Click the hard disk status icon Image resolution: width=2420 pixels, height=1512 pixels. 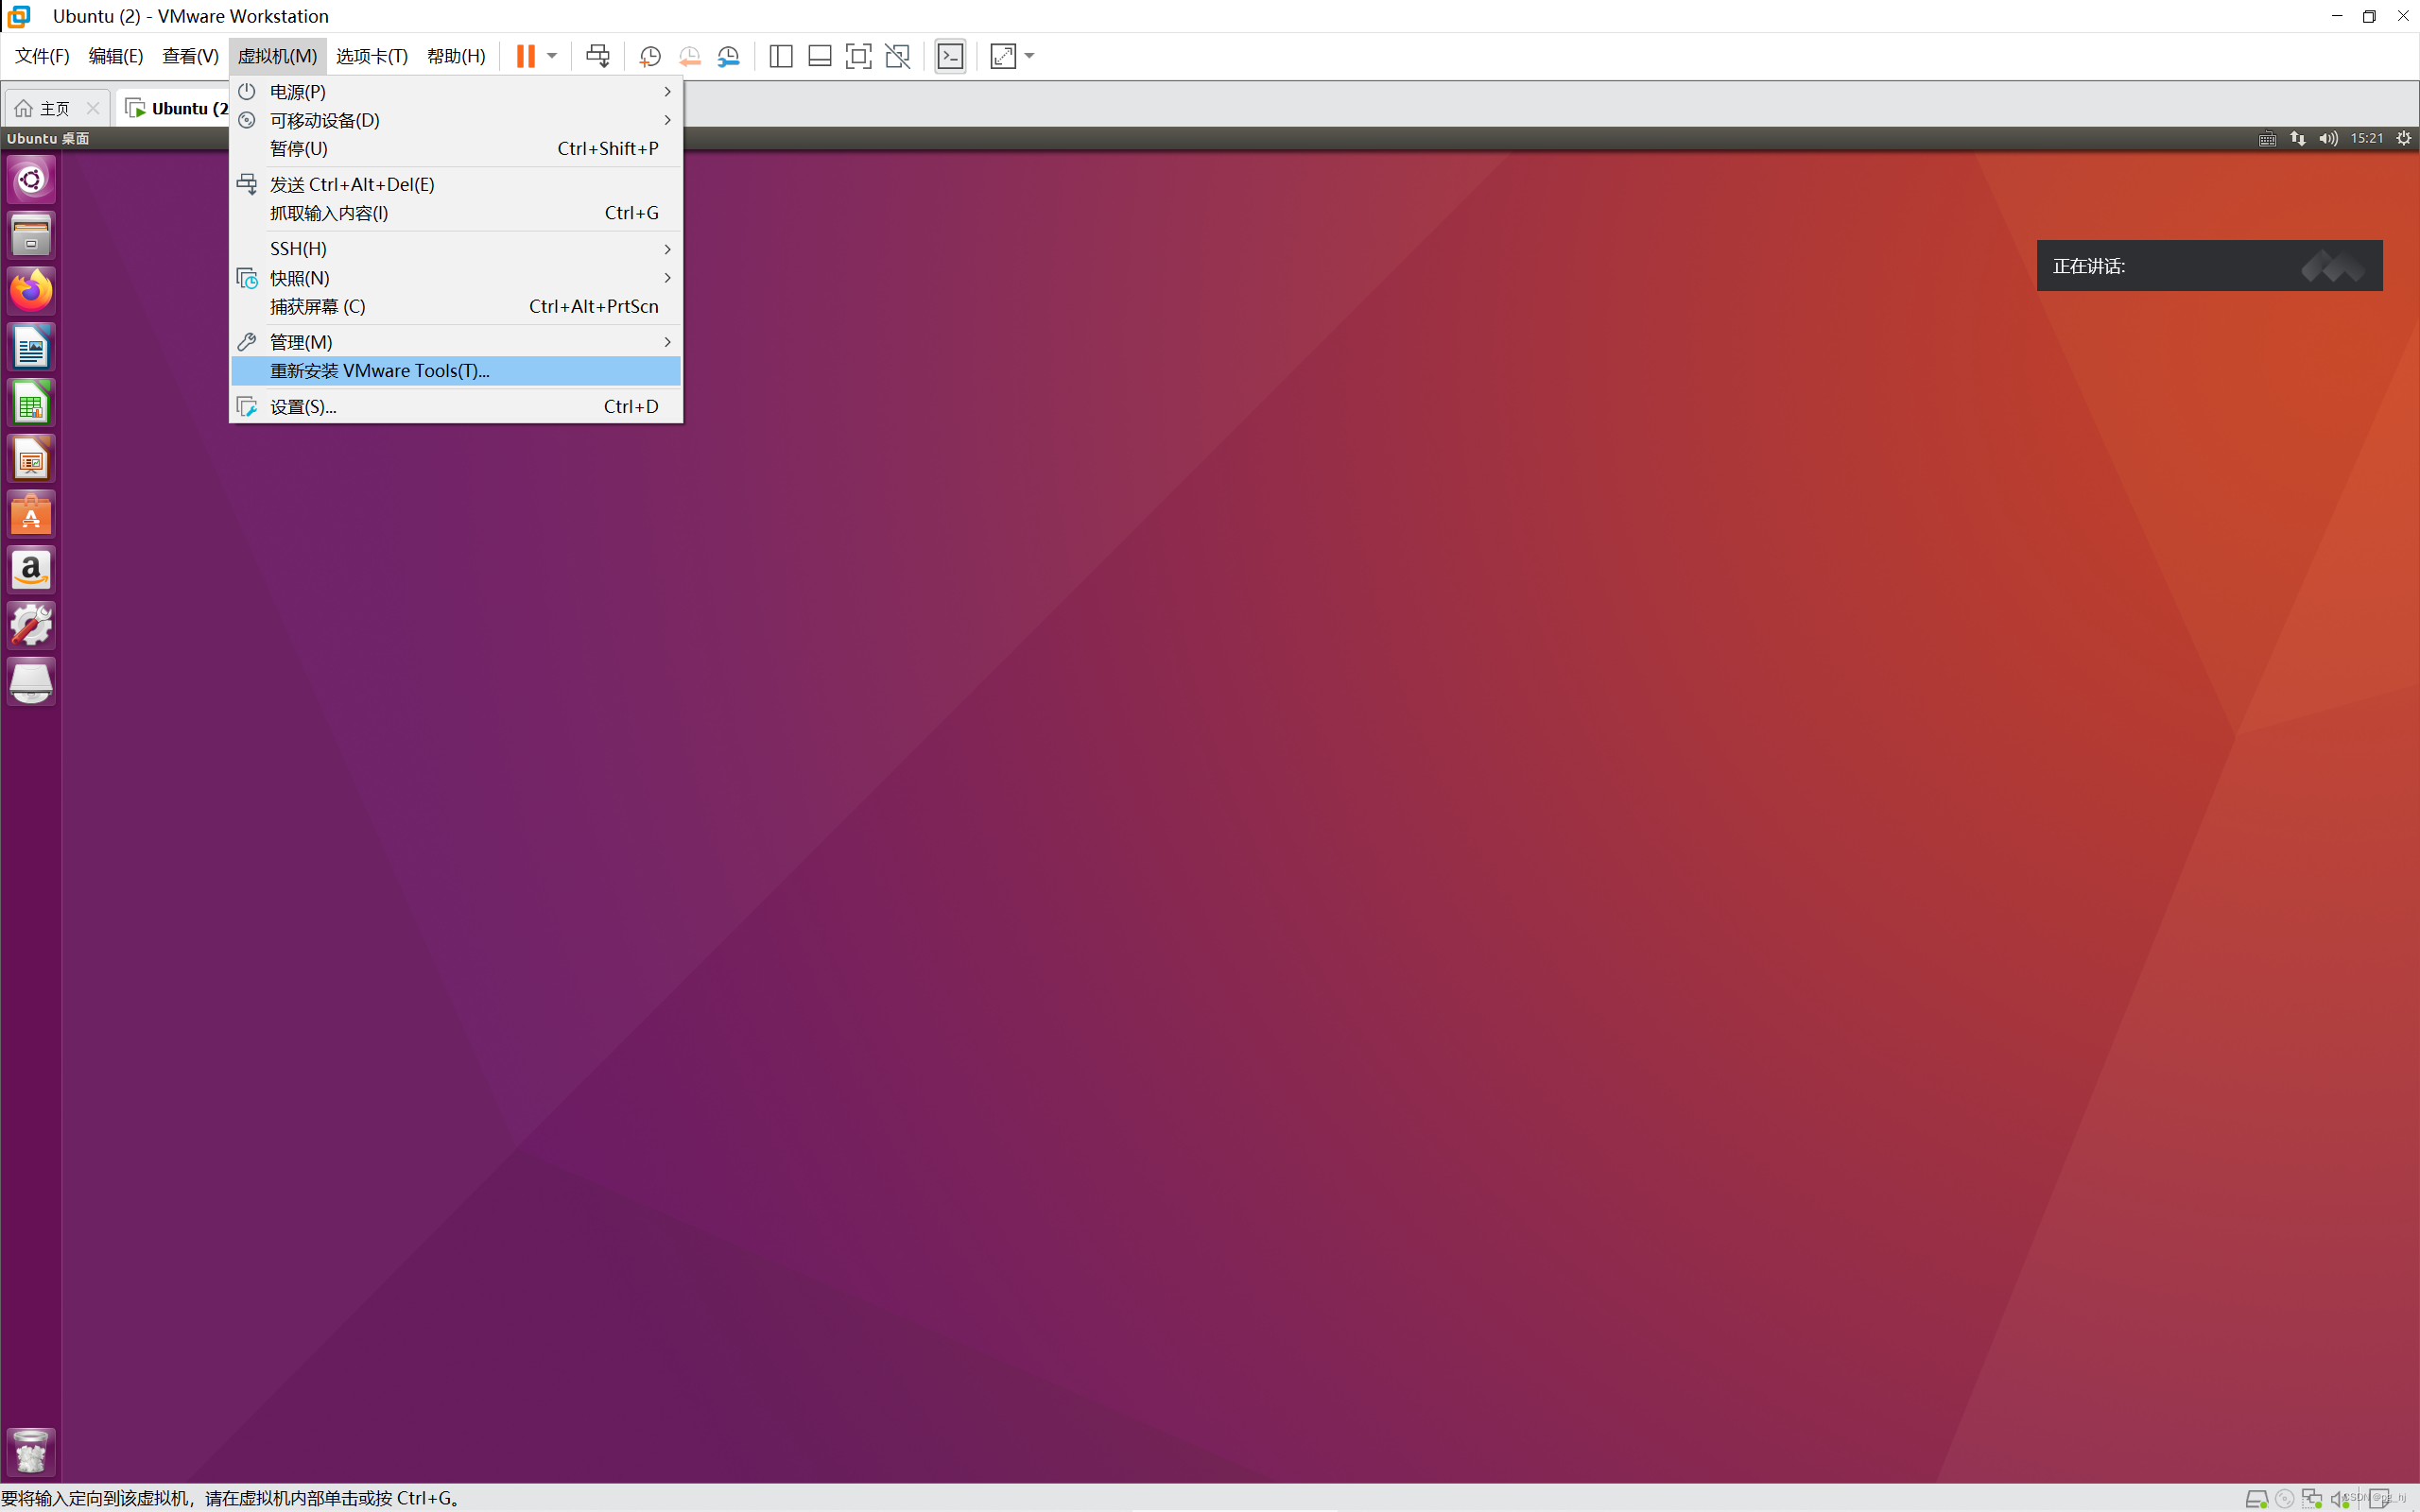tap(2258, 1499)
